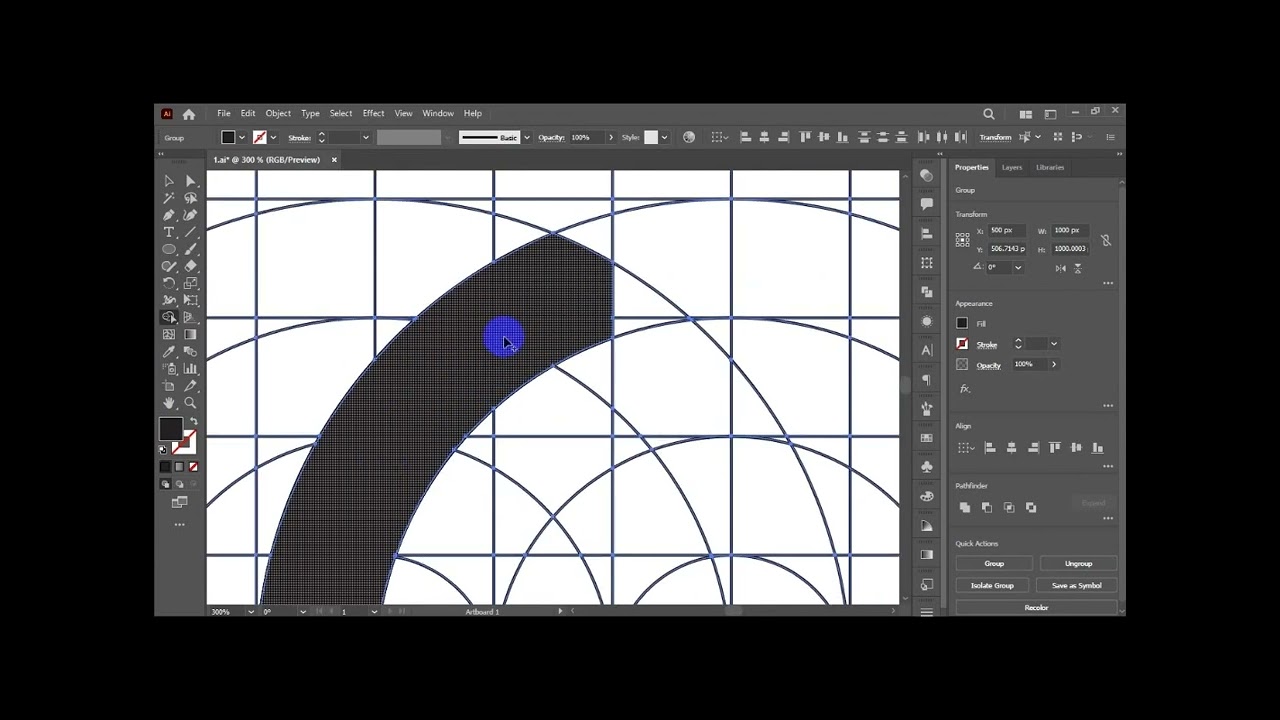Switch to the Layers tab

click(1012, 167)
